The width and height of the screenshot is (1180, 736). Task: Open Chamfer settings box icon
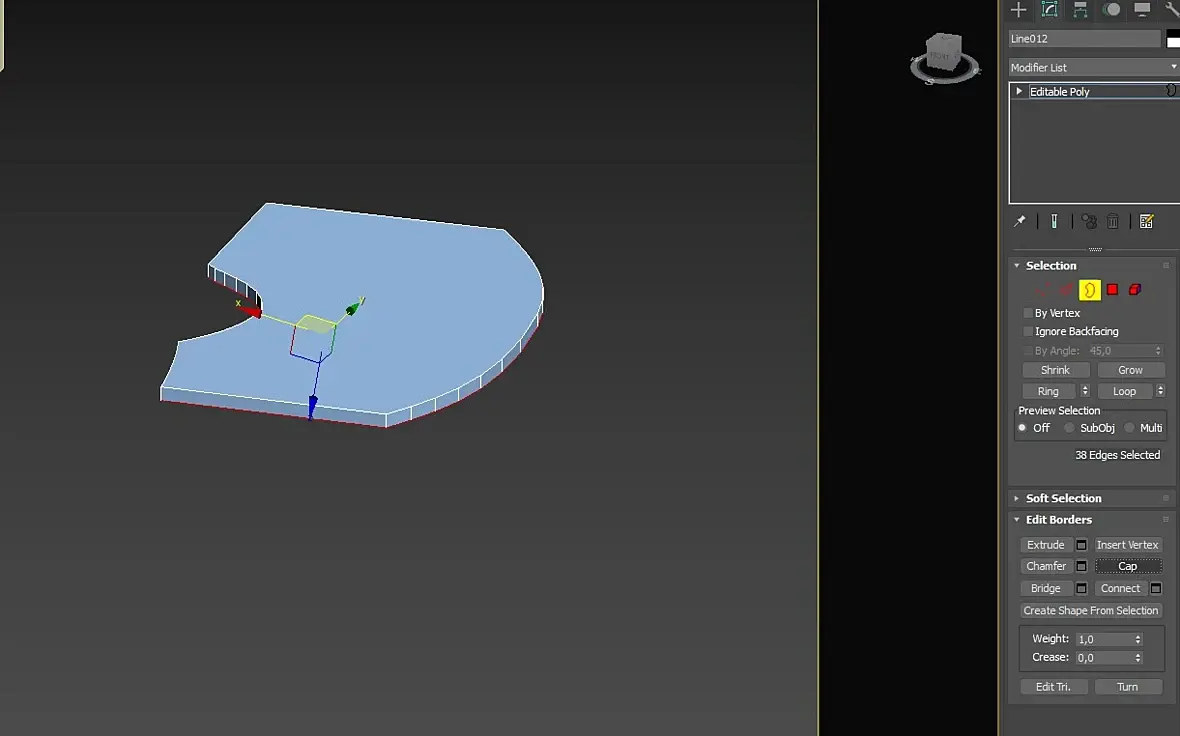click(1081, 566)
